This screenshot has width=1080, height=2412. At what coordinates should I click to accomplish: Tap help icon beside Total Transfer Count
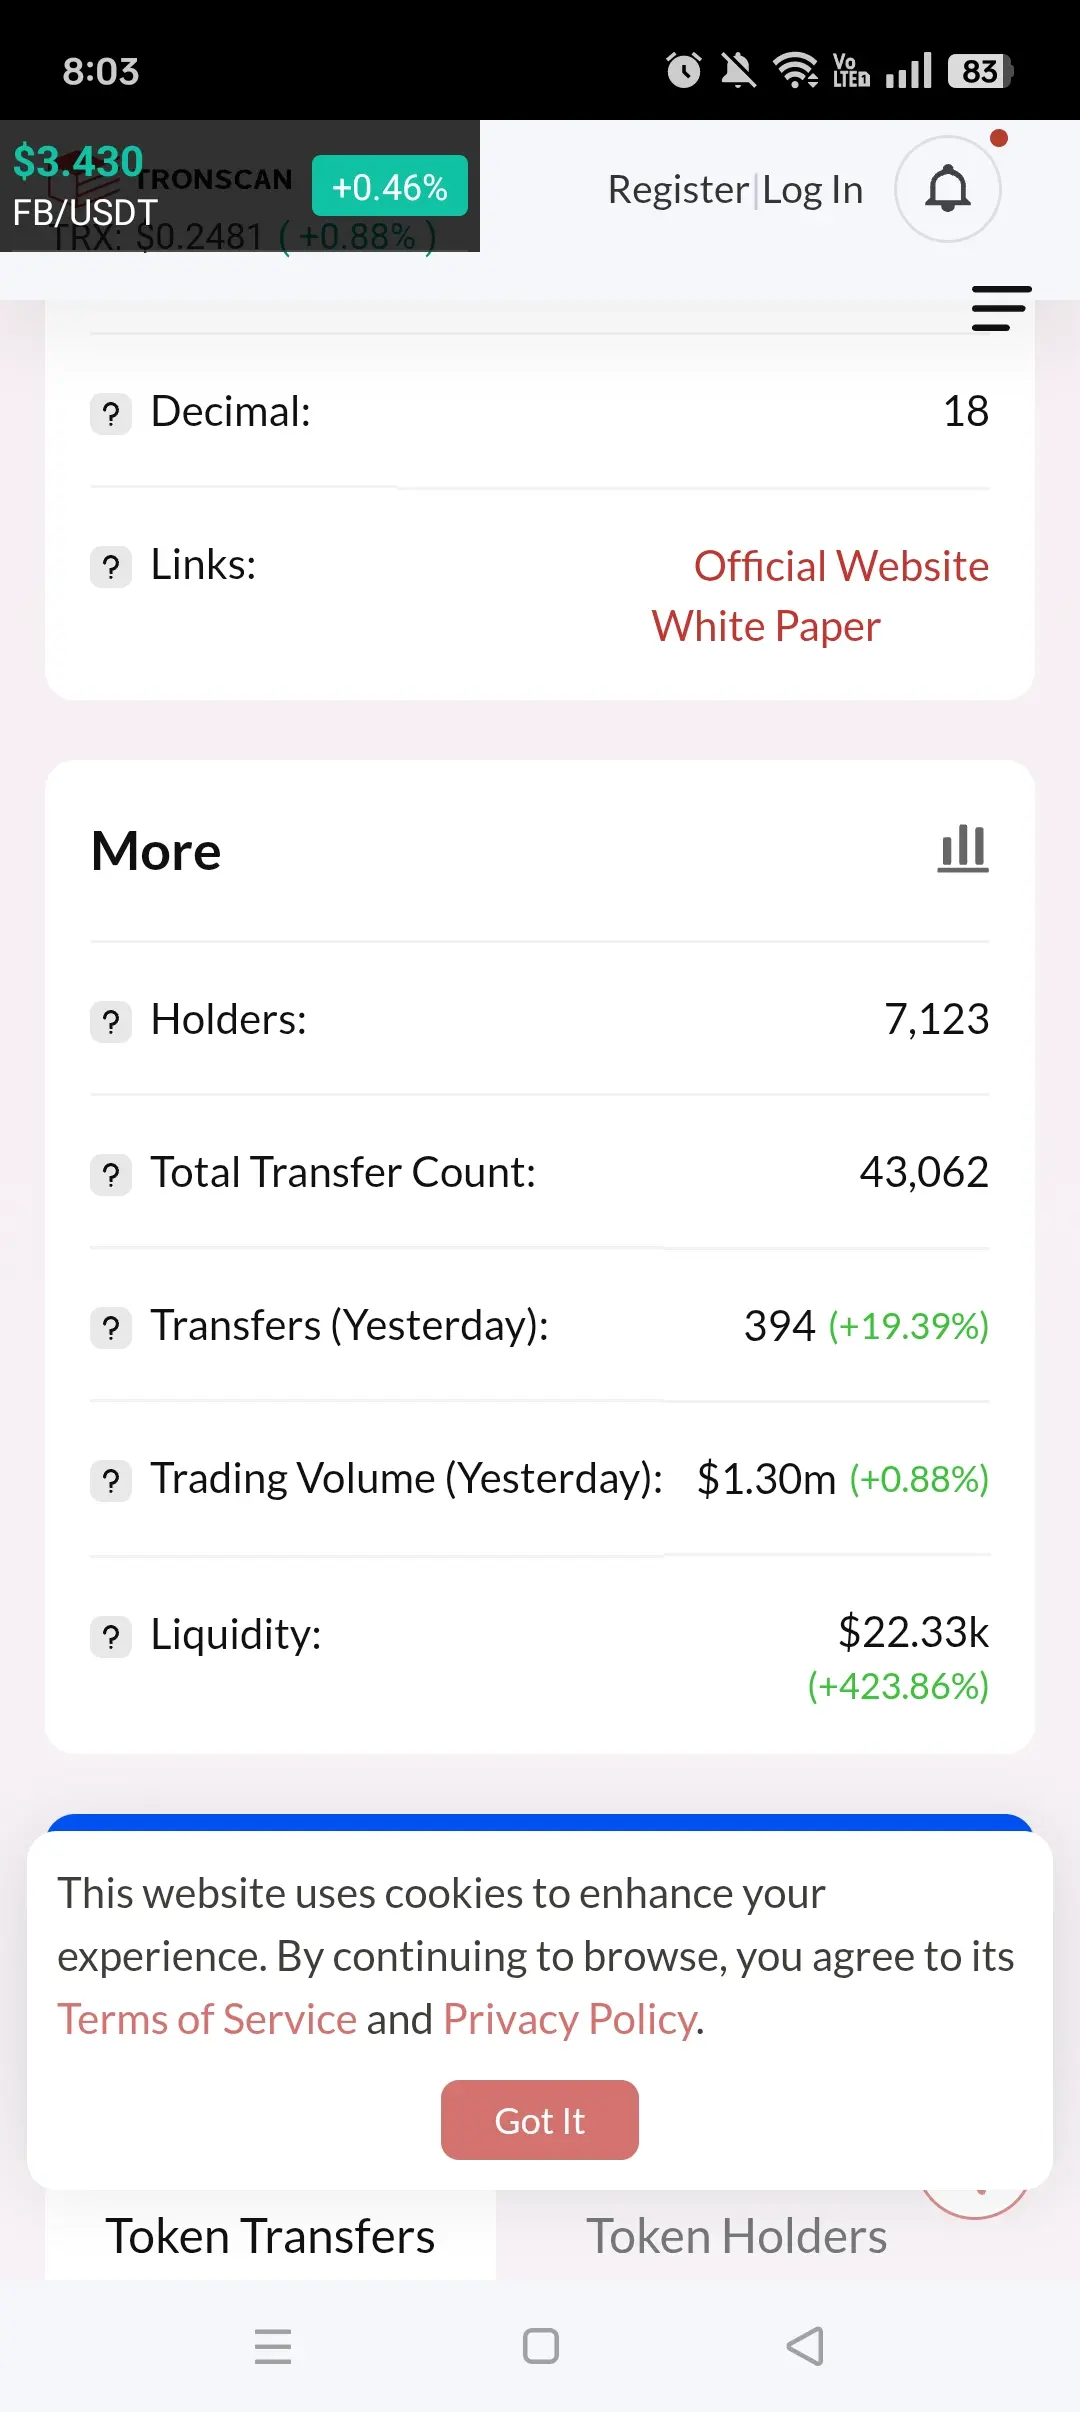(x=111, y=1175)
